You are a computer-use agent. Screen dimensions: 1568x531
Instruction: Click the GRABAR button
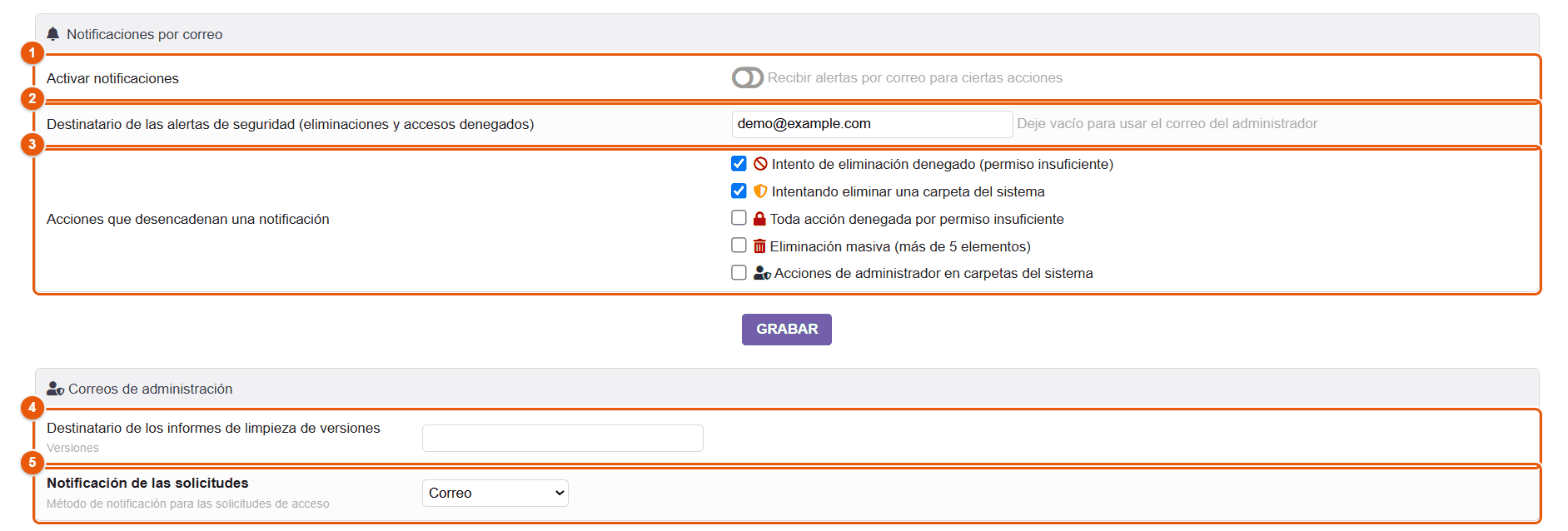tap(787, 329)
